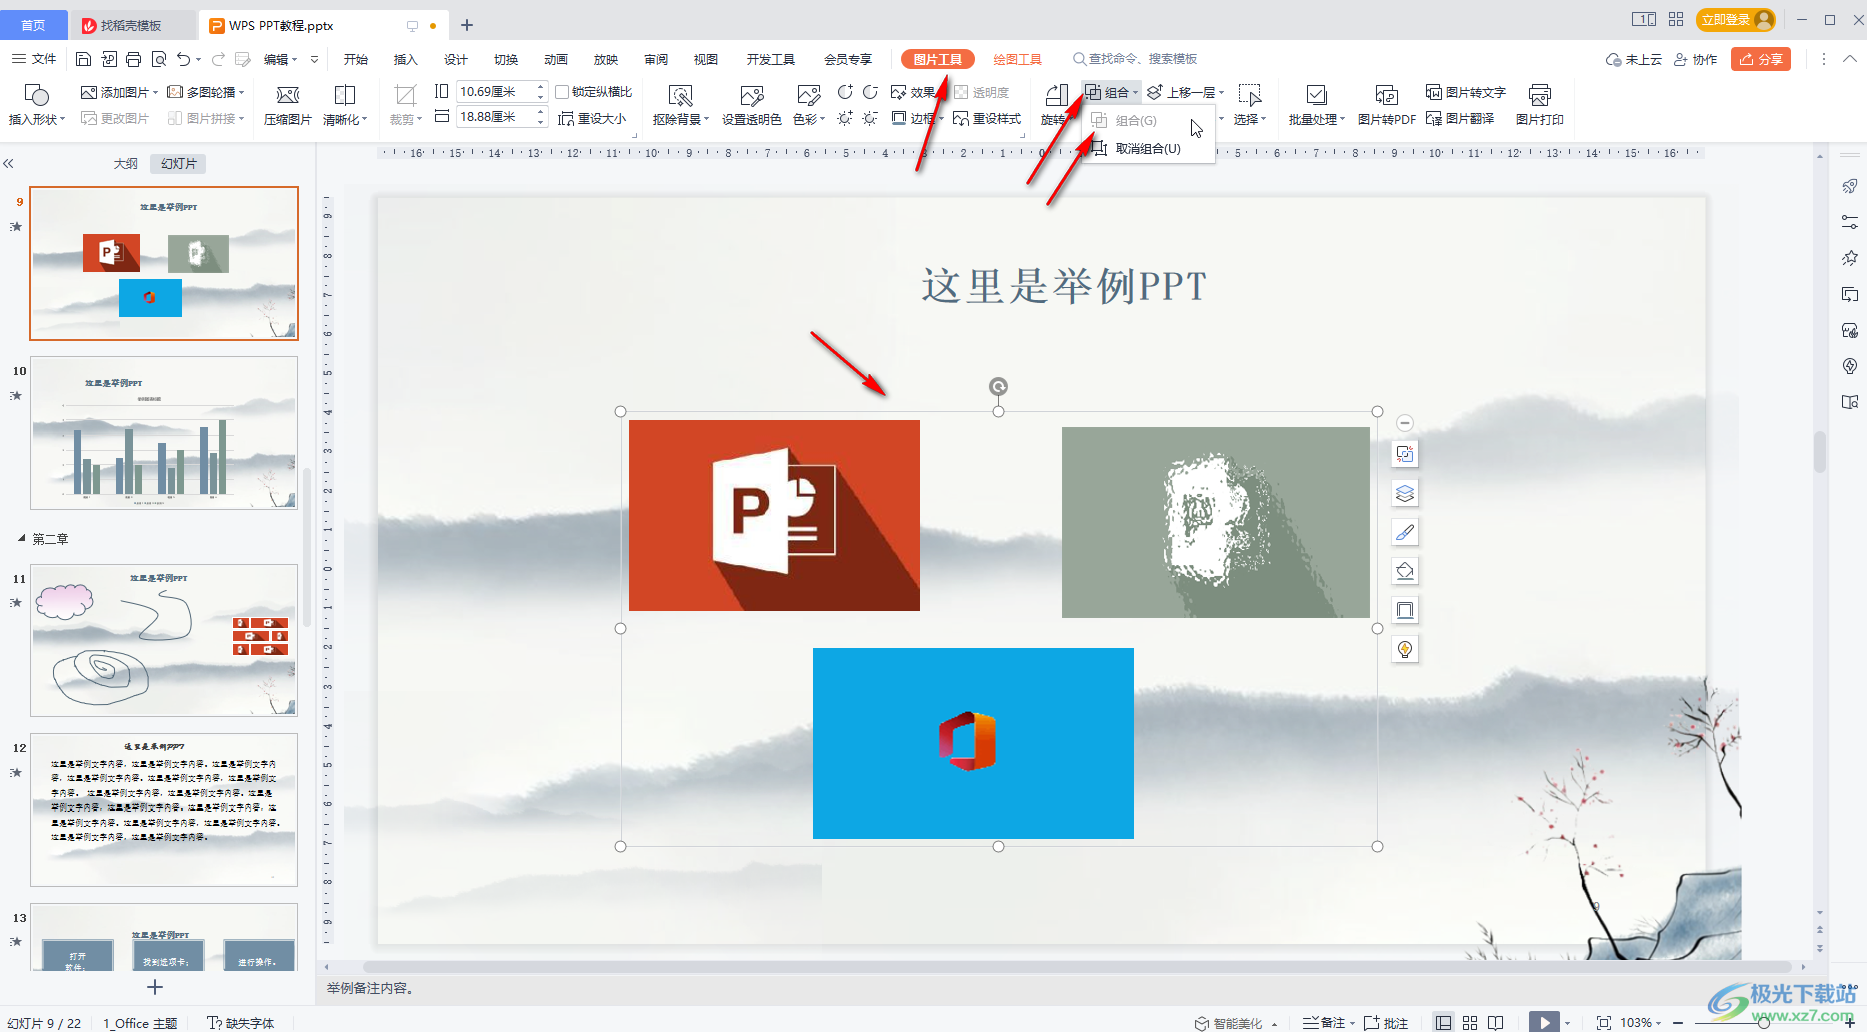The width and height of the screenshot is (1867, 1032).
Task: Switch to reading view toggle
Action: [x=1496, y=1022]
